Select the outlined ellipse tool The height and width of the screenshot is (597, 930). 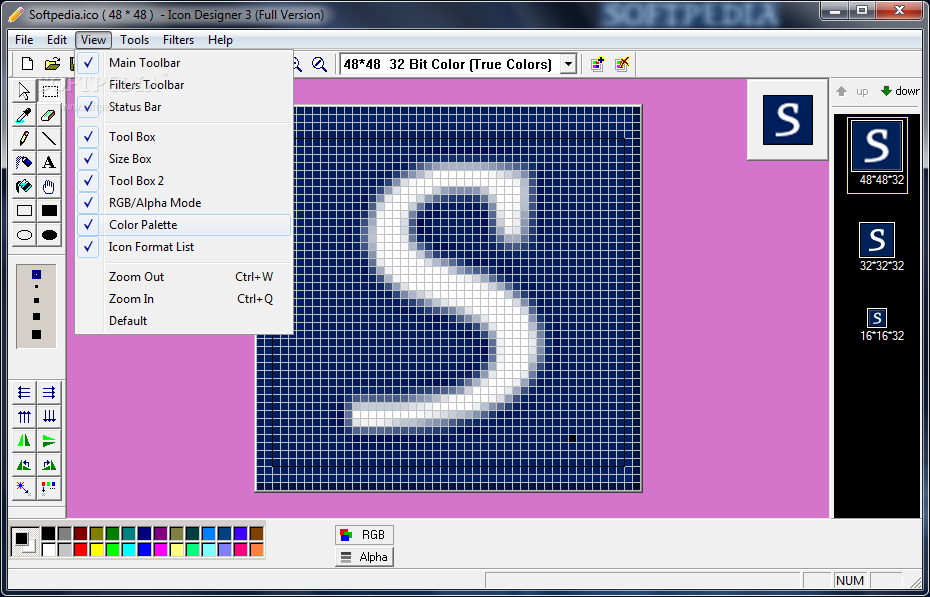(24, 235)
